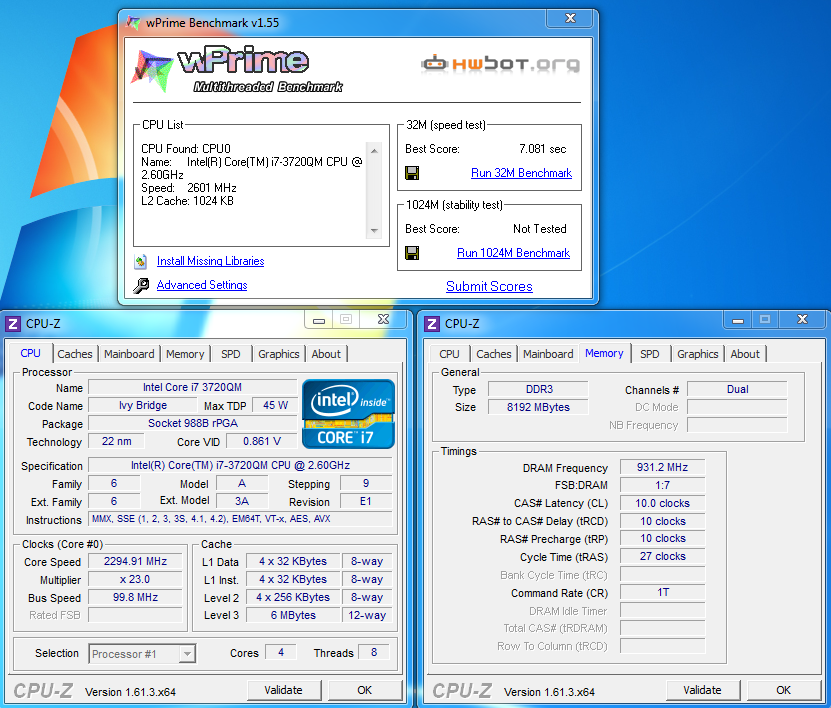Click the CAS# Latency value 10.0 clocks
This screenshot has width=831, height=708.
click(x=662, y=503)
